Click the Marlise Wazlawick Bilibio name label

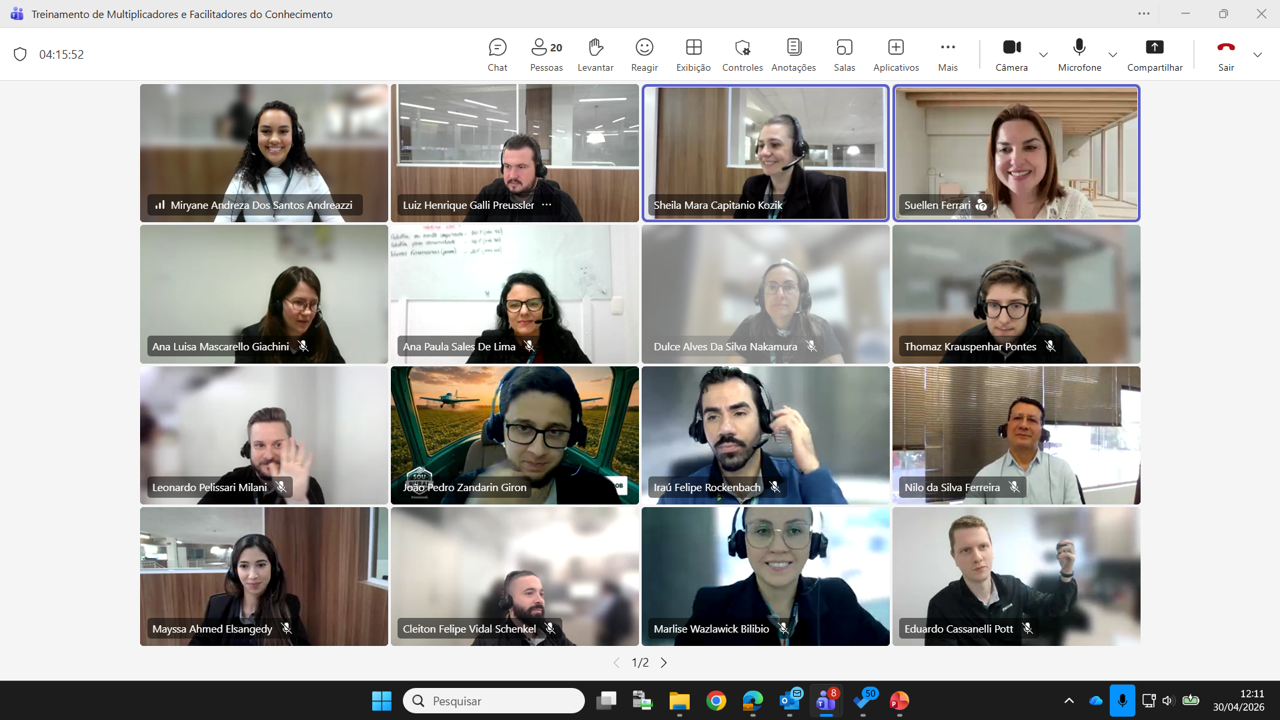(711, 629)
